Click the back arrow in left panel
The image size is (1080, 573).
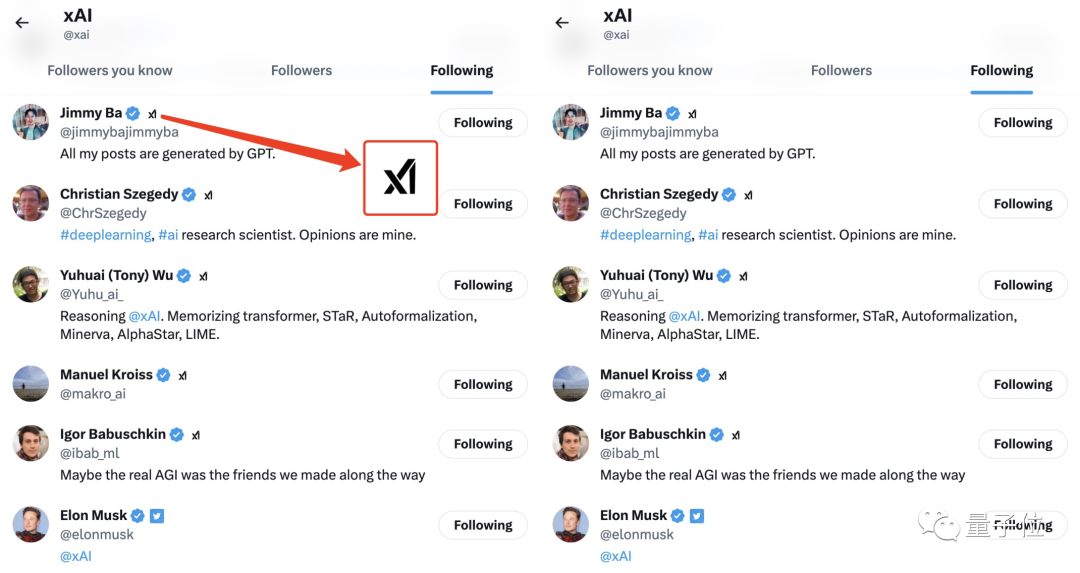pos(22,23)
